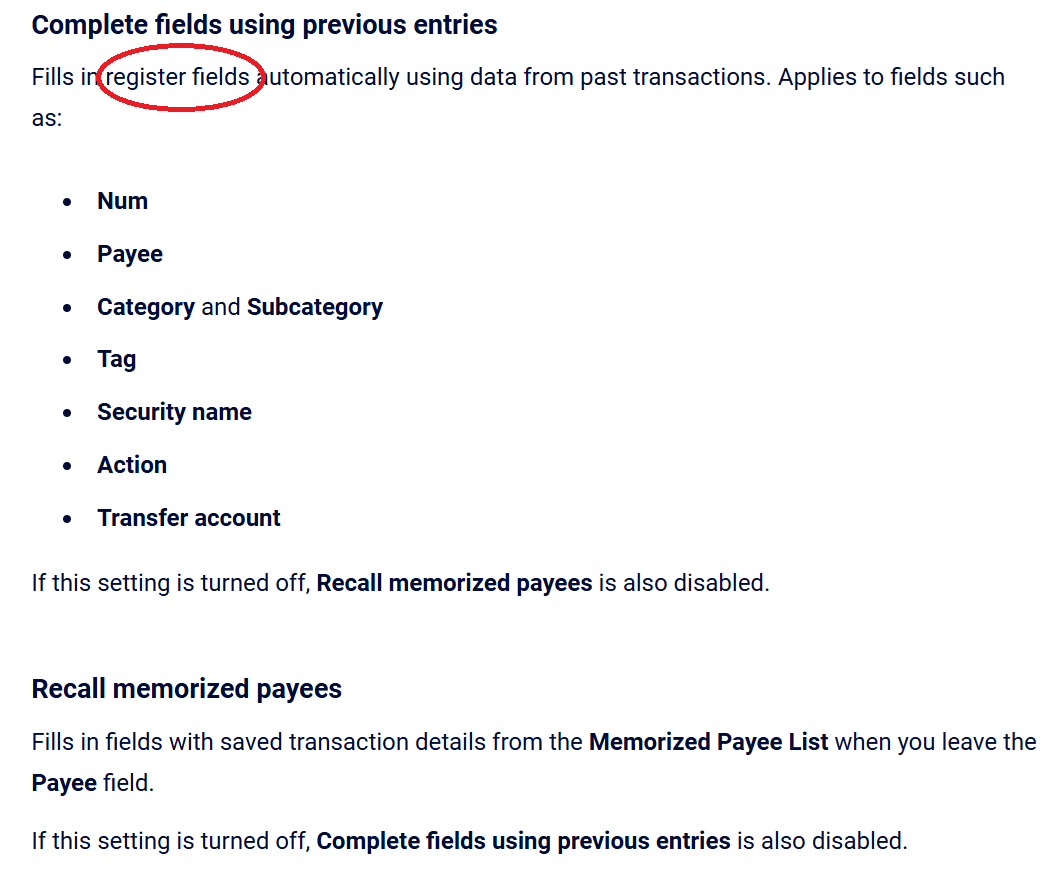The height and width of the screenshot is (873, 1058).
Task: Click the 'If this setting is turned off' text above the Recall heading
Action: point(171,583)
